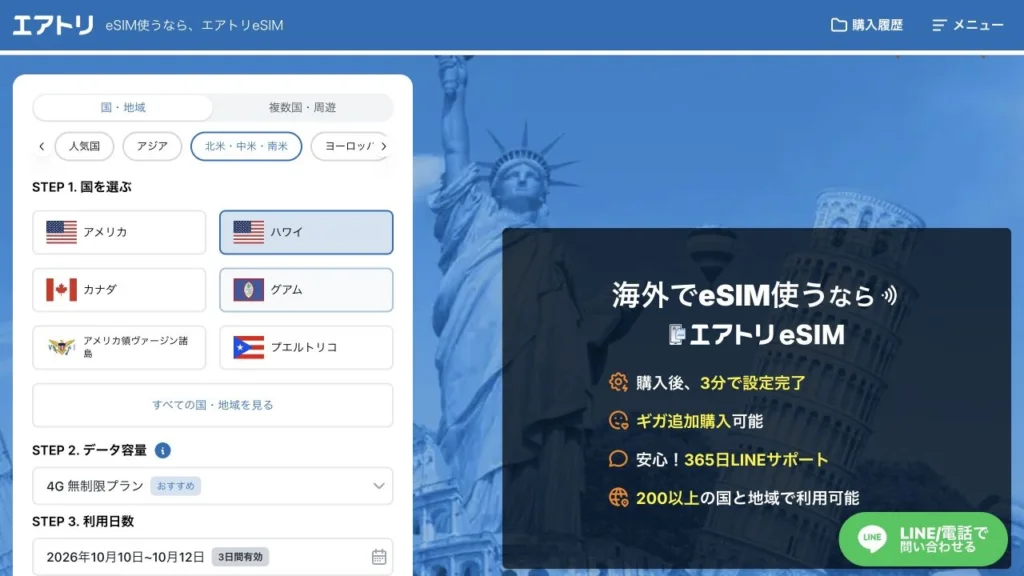Show previous region filters with left chevron

click(x=42, y=146)
